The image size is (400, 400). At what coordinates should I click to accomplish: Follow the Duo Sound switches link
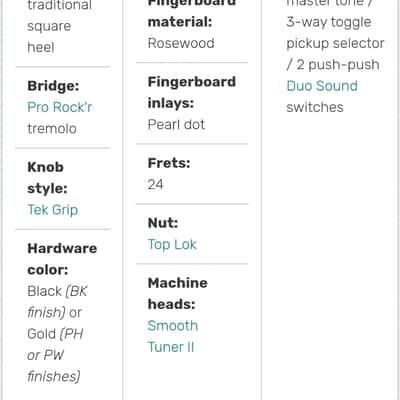[322, 86]
